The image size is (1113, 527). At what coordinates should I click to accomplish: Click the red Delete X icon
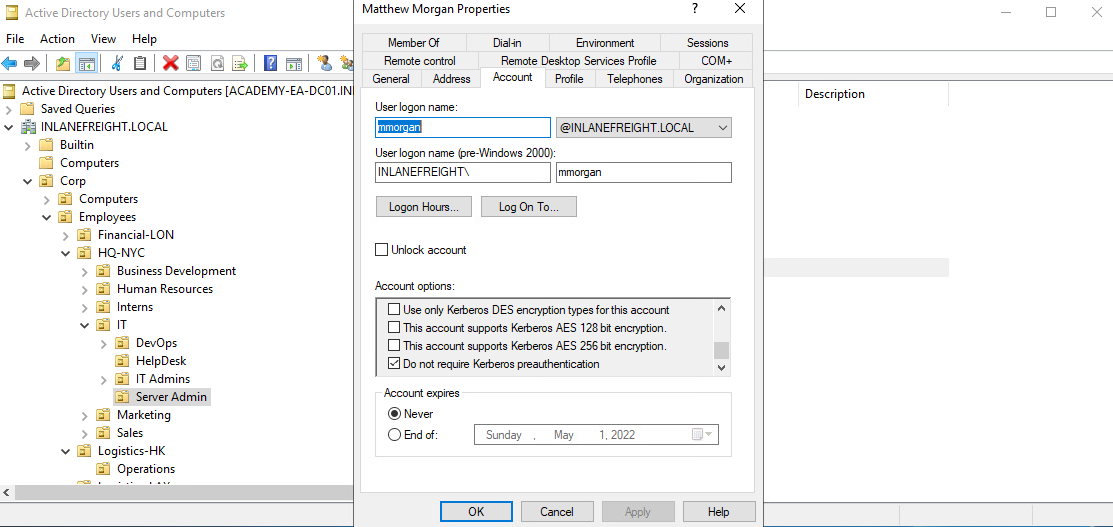[170, 64]
